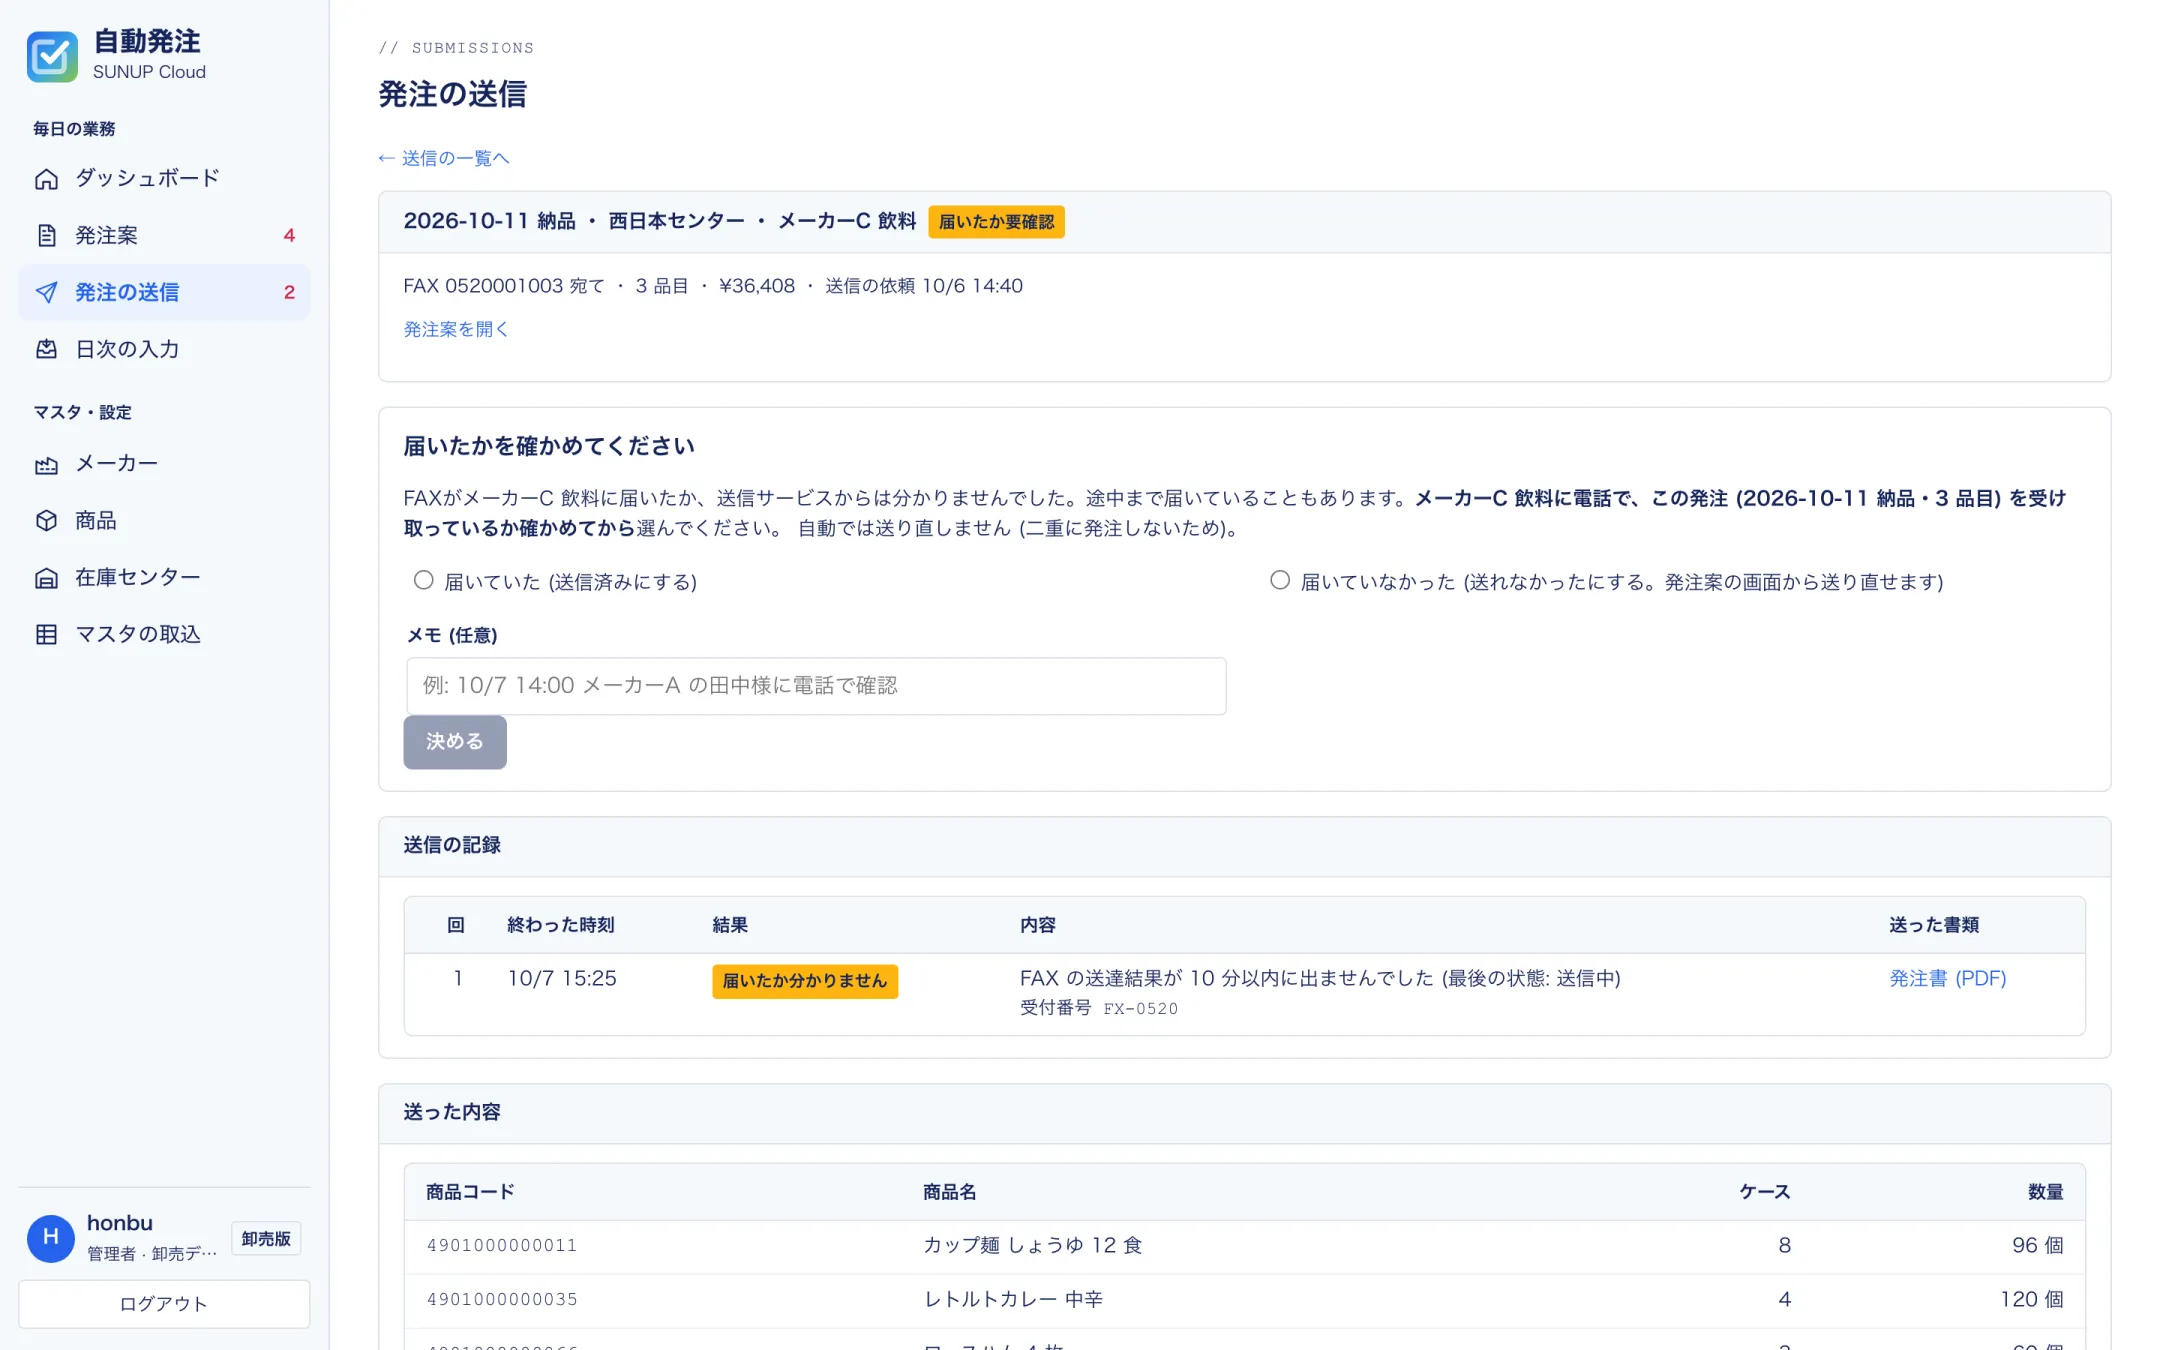Click receipt number FX-0520
Viewport: 2160px width, 1350px height.
point(1140,1009)
